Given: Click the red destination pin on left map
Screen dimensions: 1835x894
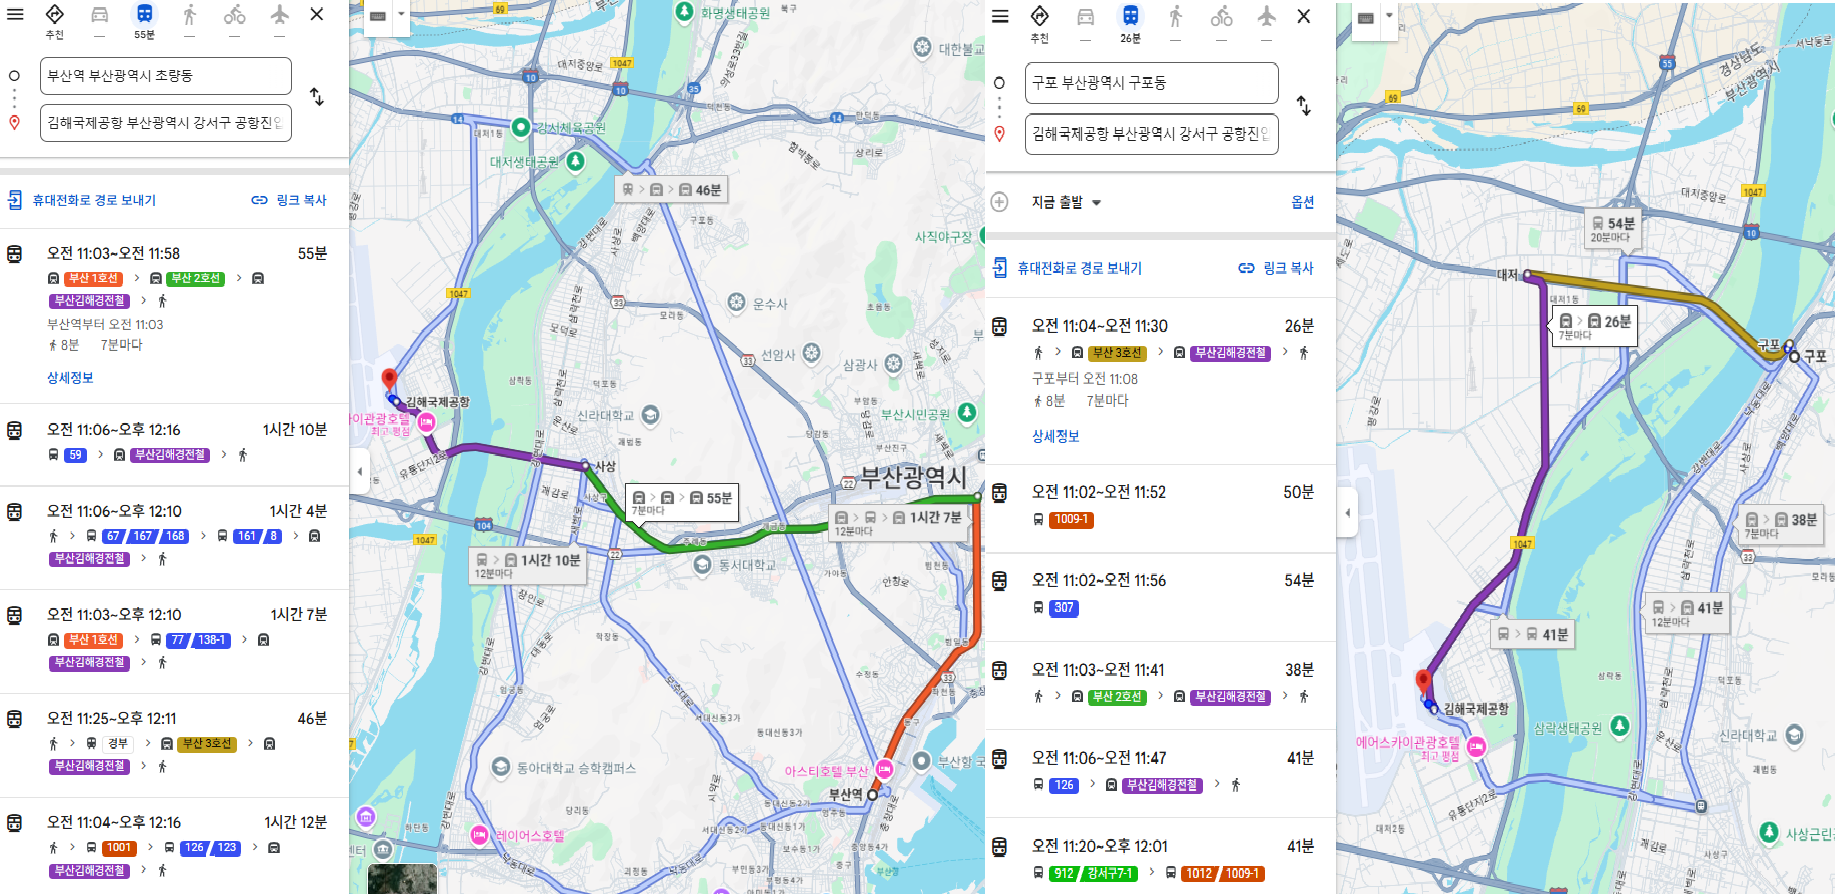Looking at the screenshot, I should 390,379.
